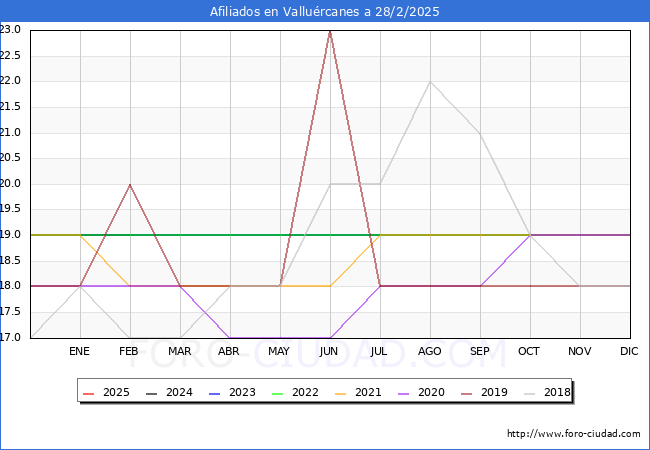Click the MAR month axis label
The height and width of the screenshot is (450, 650).
(x=179, y=351)
